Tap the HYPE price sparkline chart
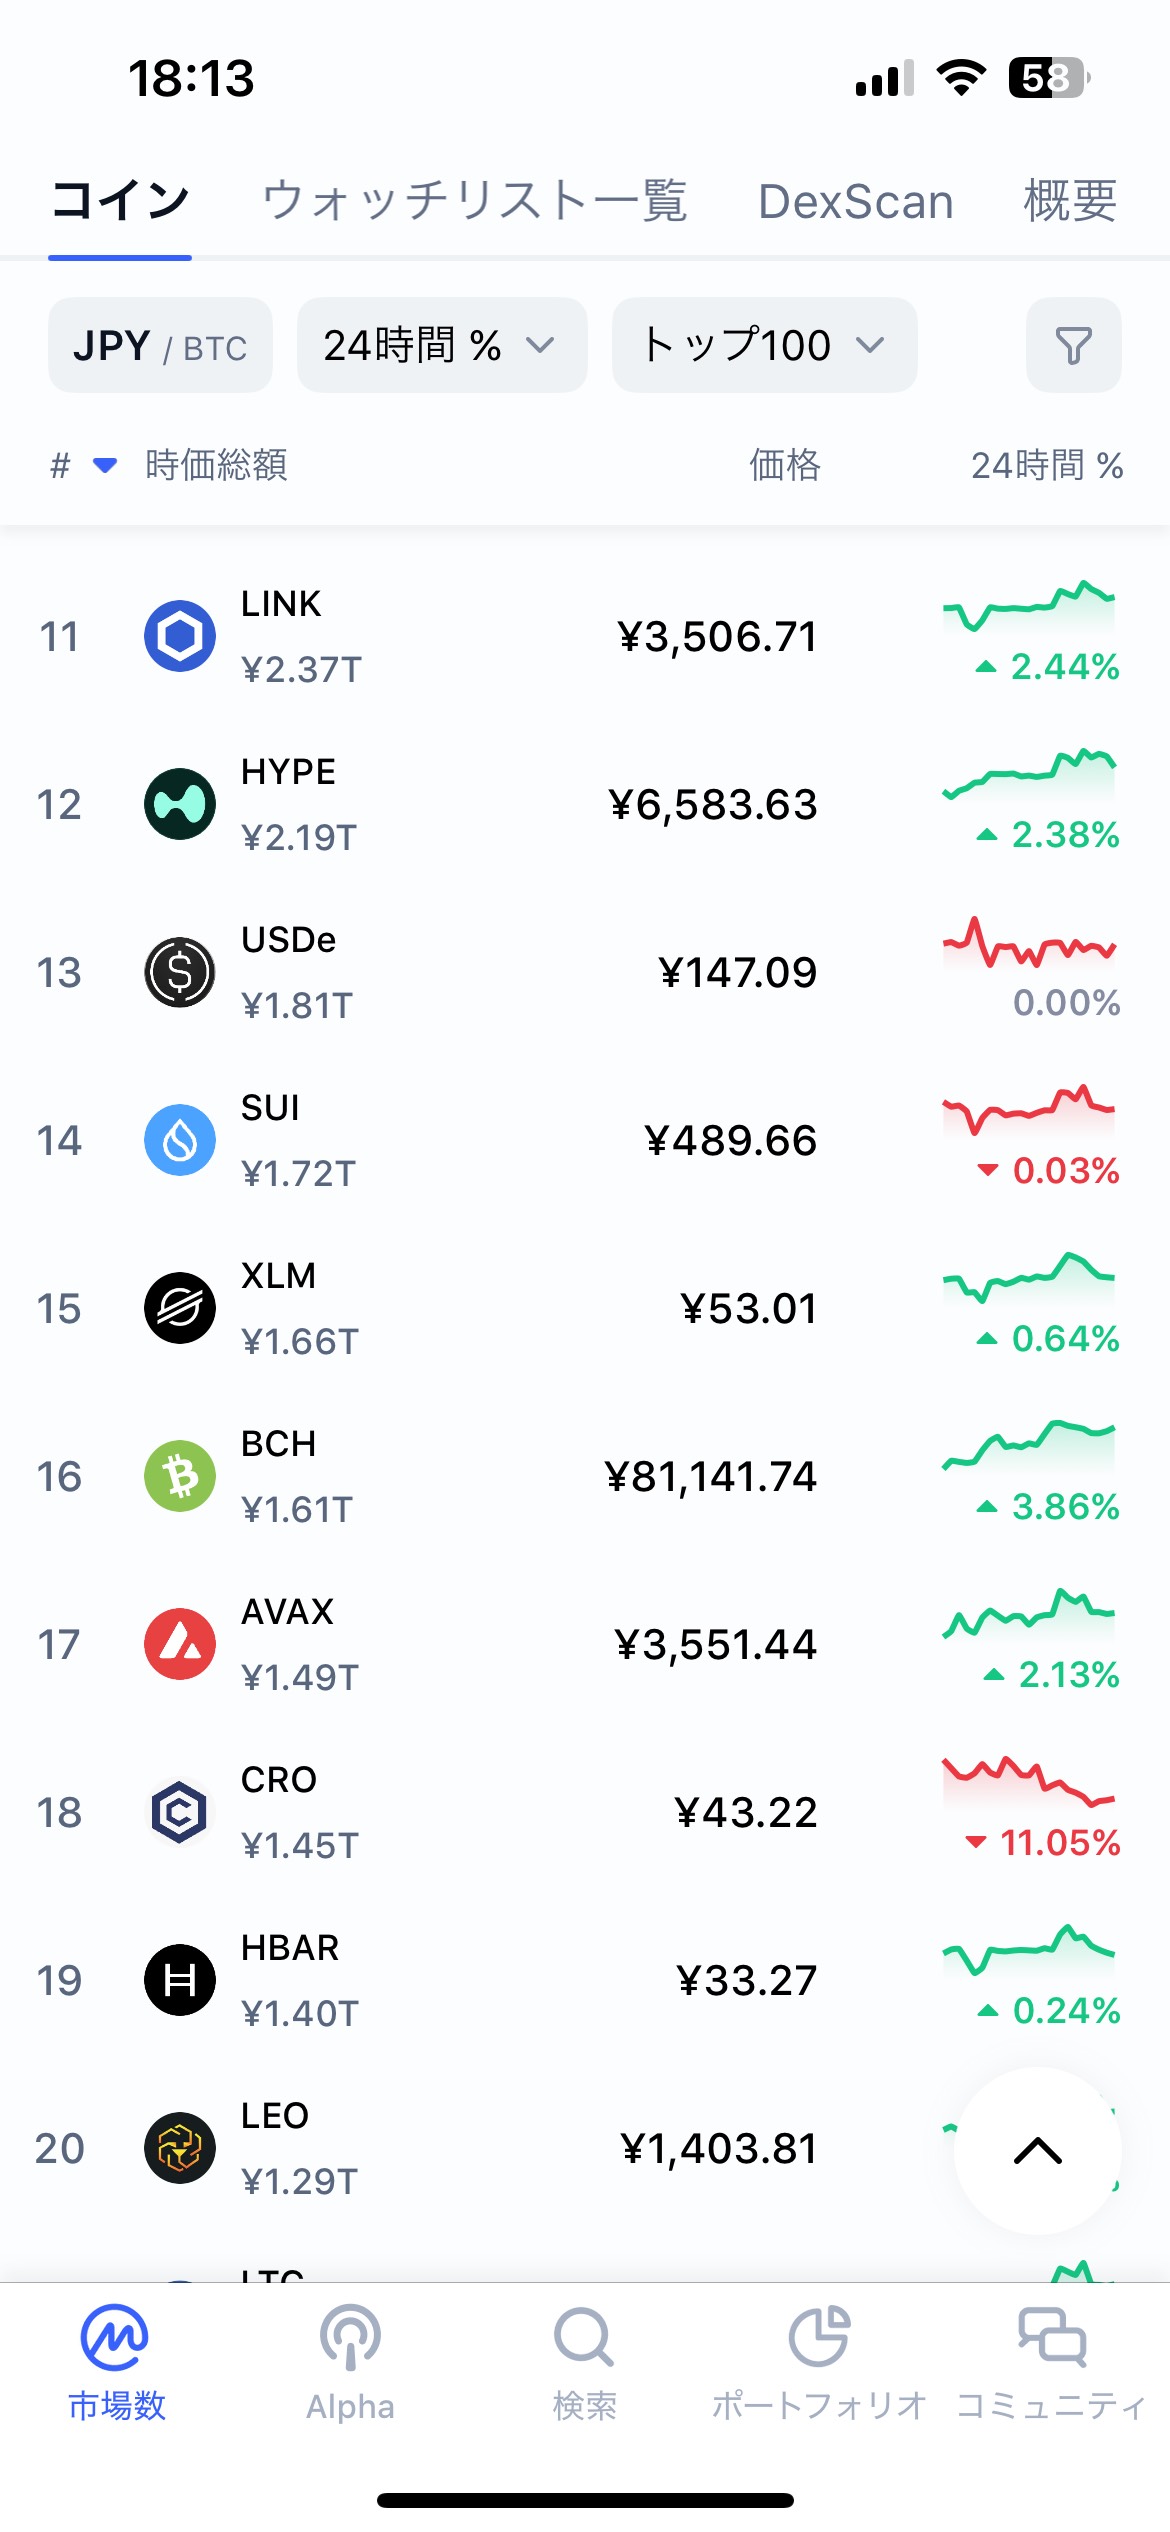The image size is (1170, 2532). coord(1028,773)
